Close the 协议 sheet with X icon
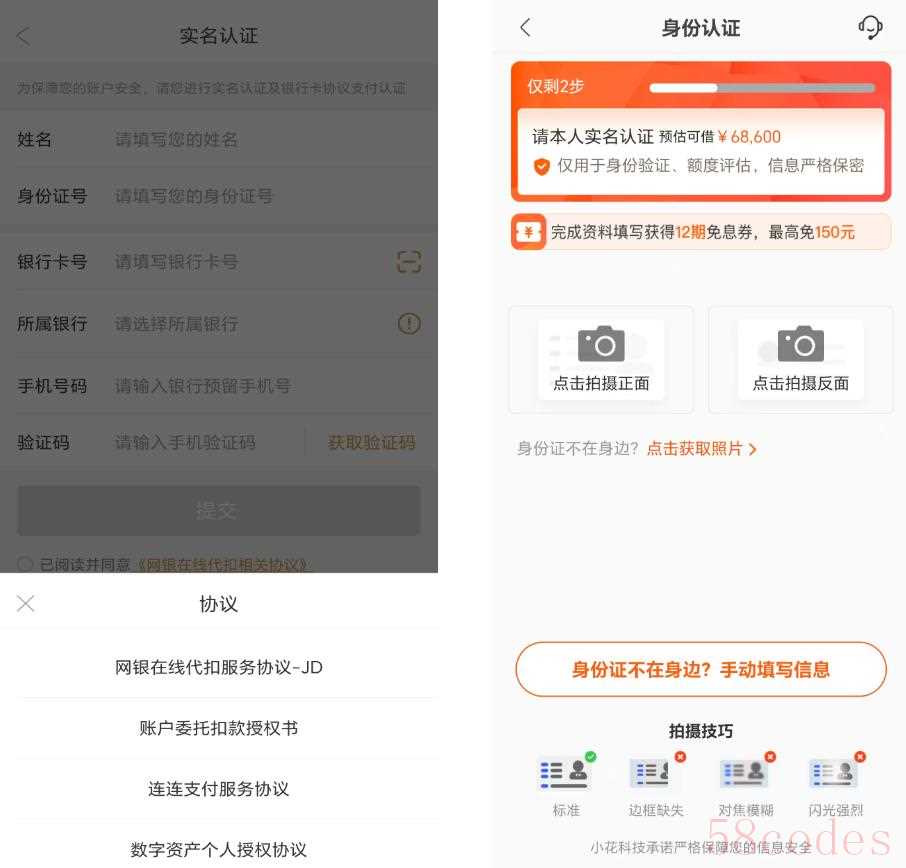Image resolution: width=906 pixels, height=868 pixels. pyautogui.click(x=26, y=603)
